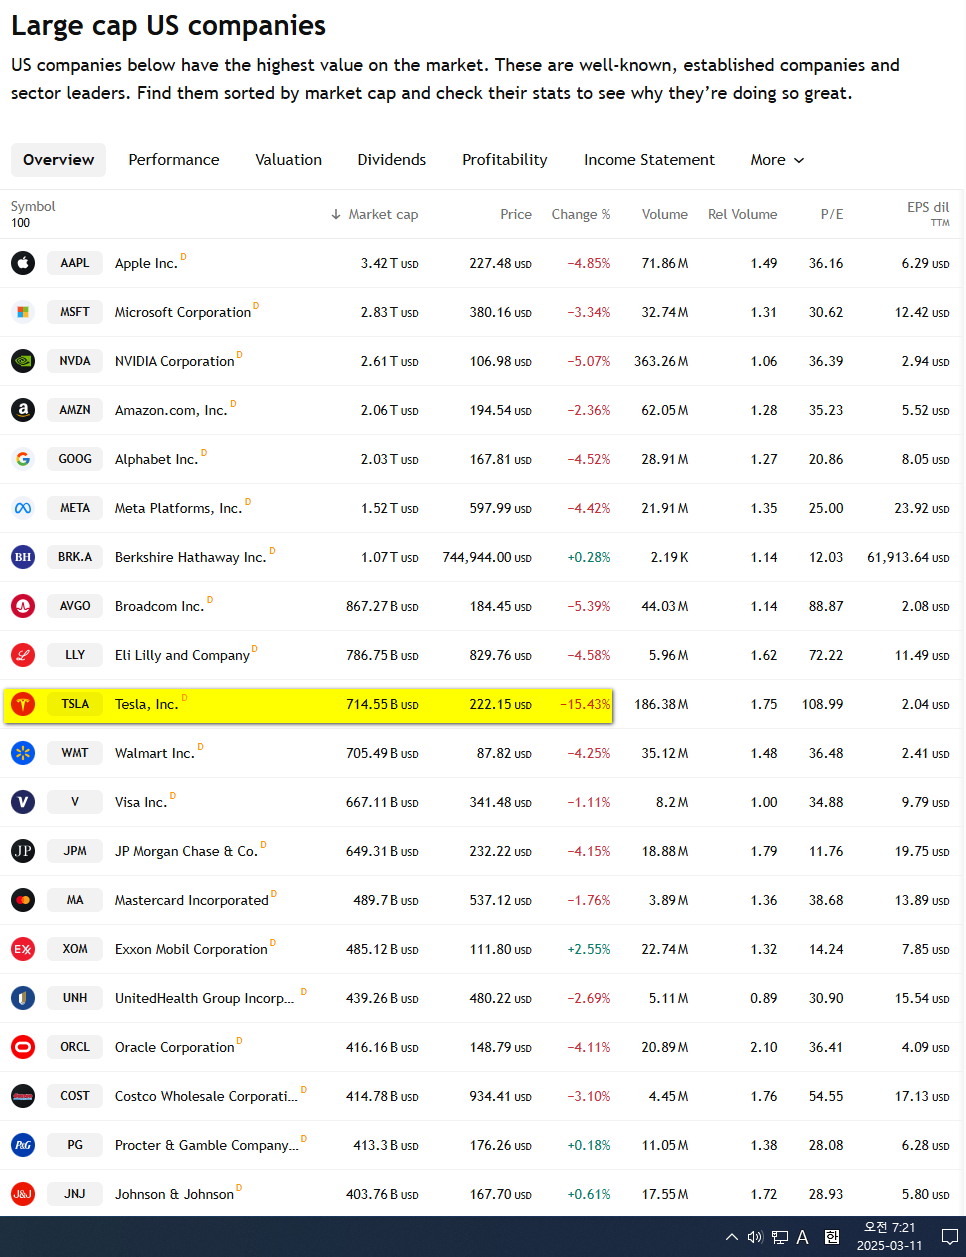The width and height of the screenshot is (966, 1257).
Task: Sort by Market cap column
Action: pyautogui.click(x=374, y=214)
